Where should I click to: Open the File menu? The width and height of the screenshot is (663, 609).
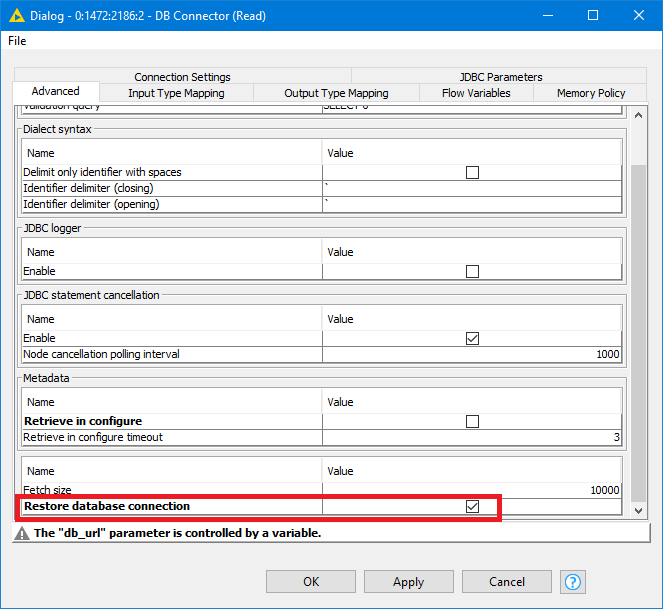coord(17,41)
